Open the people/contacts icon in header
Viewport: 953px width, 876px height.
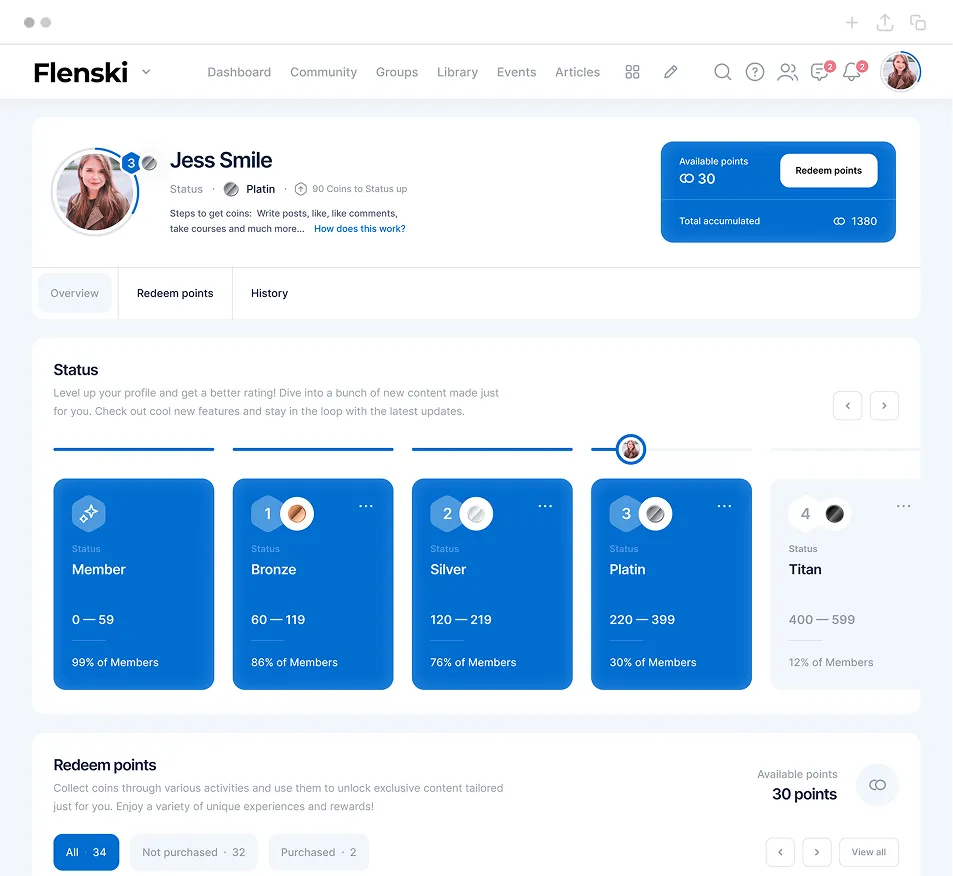coord(788,72)
